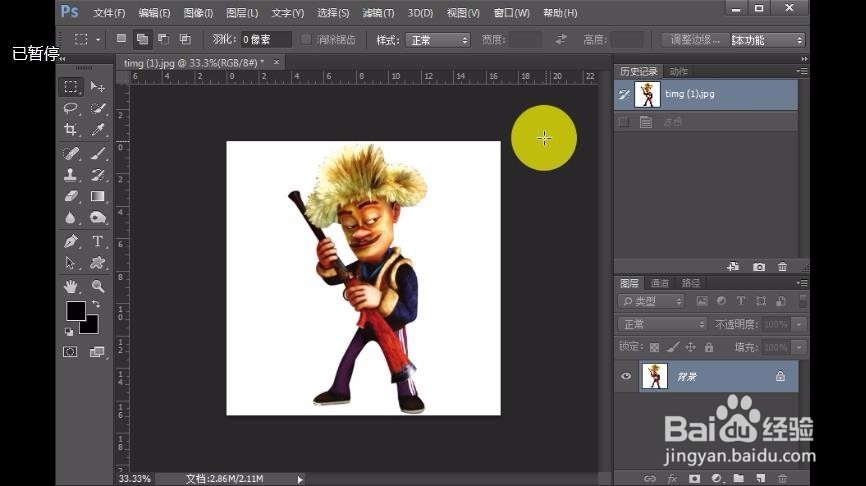
Task: Select the History Brush tool
Action: pyautogui.click(x=98, y=175)
